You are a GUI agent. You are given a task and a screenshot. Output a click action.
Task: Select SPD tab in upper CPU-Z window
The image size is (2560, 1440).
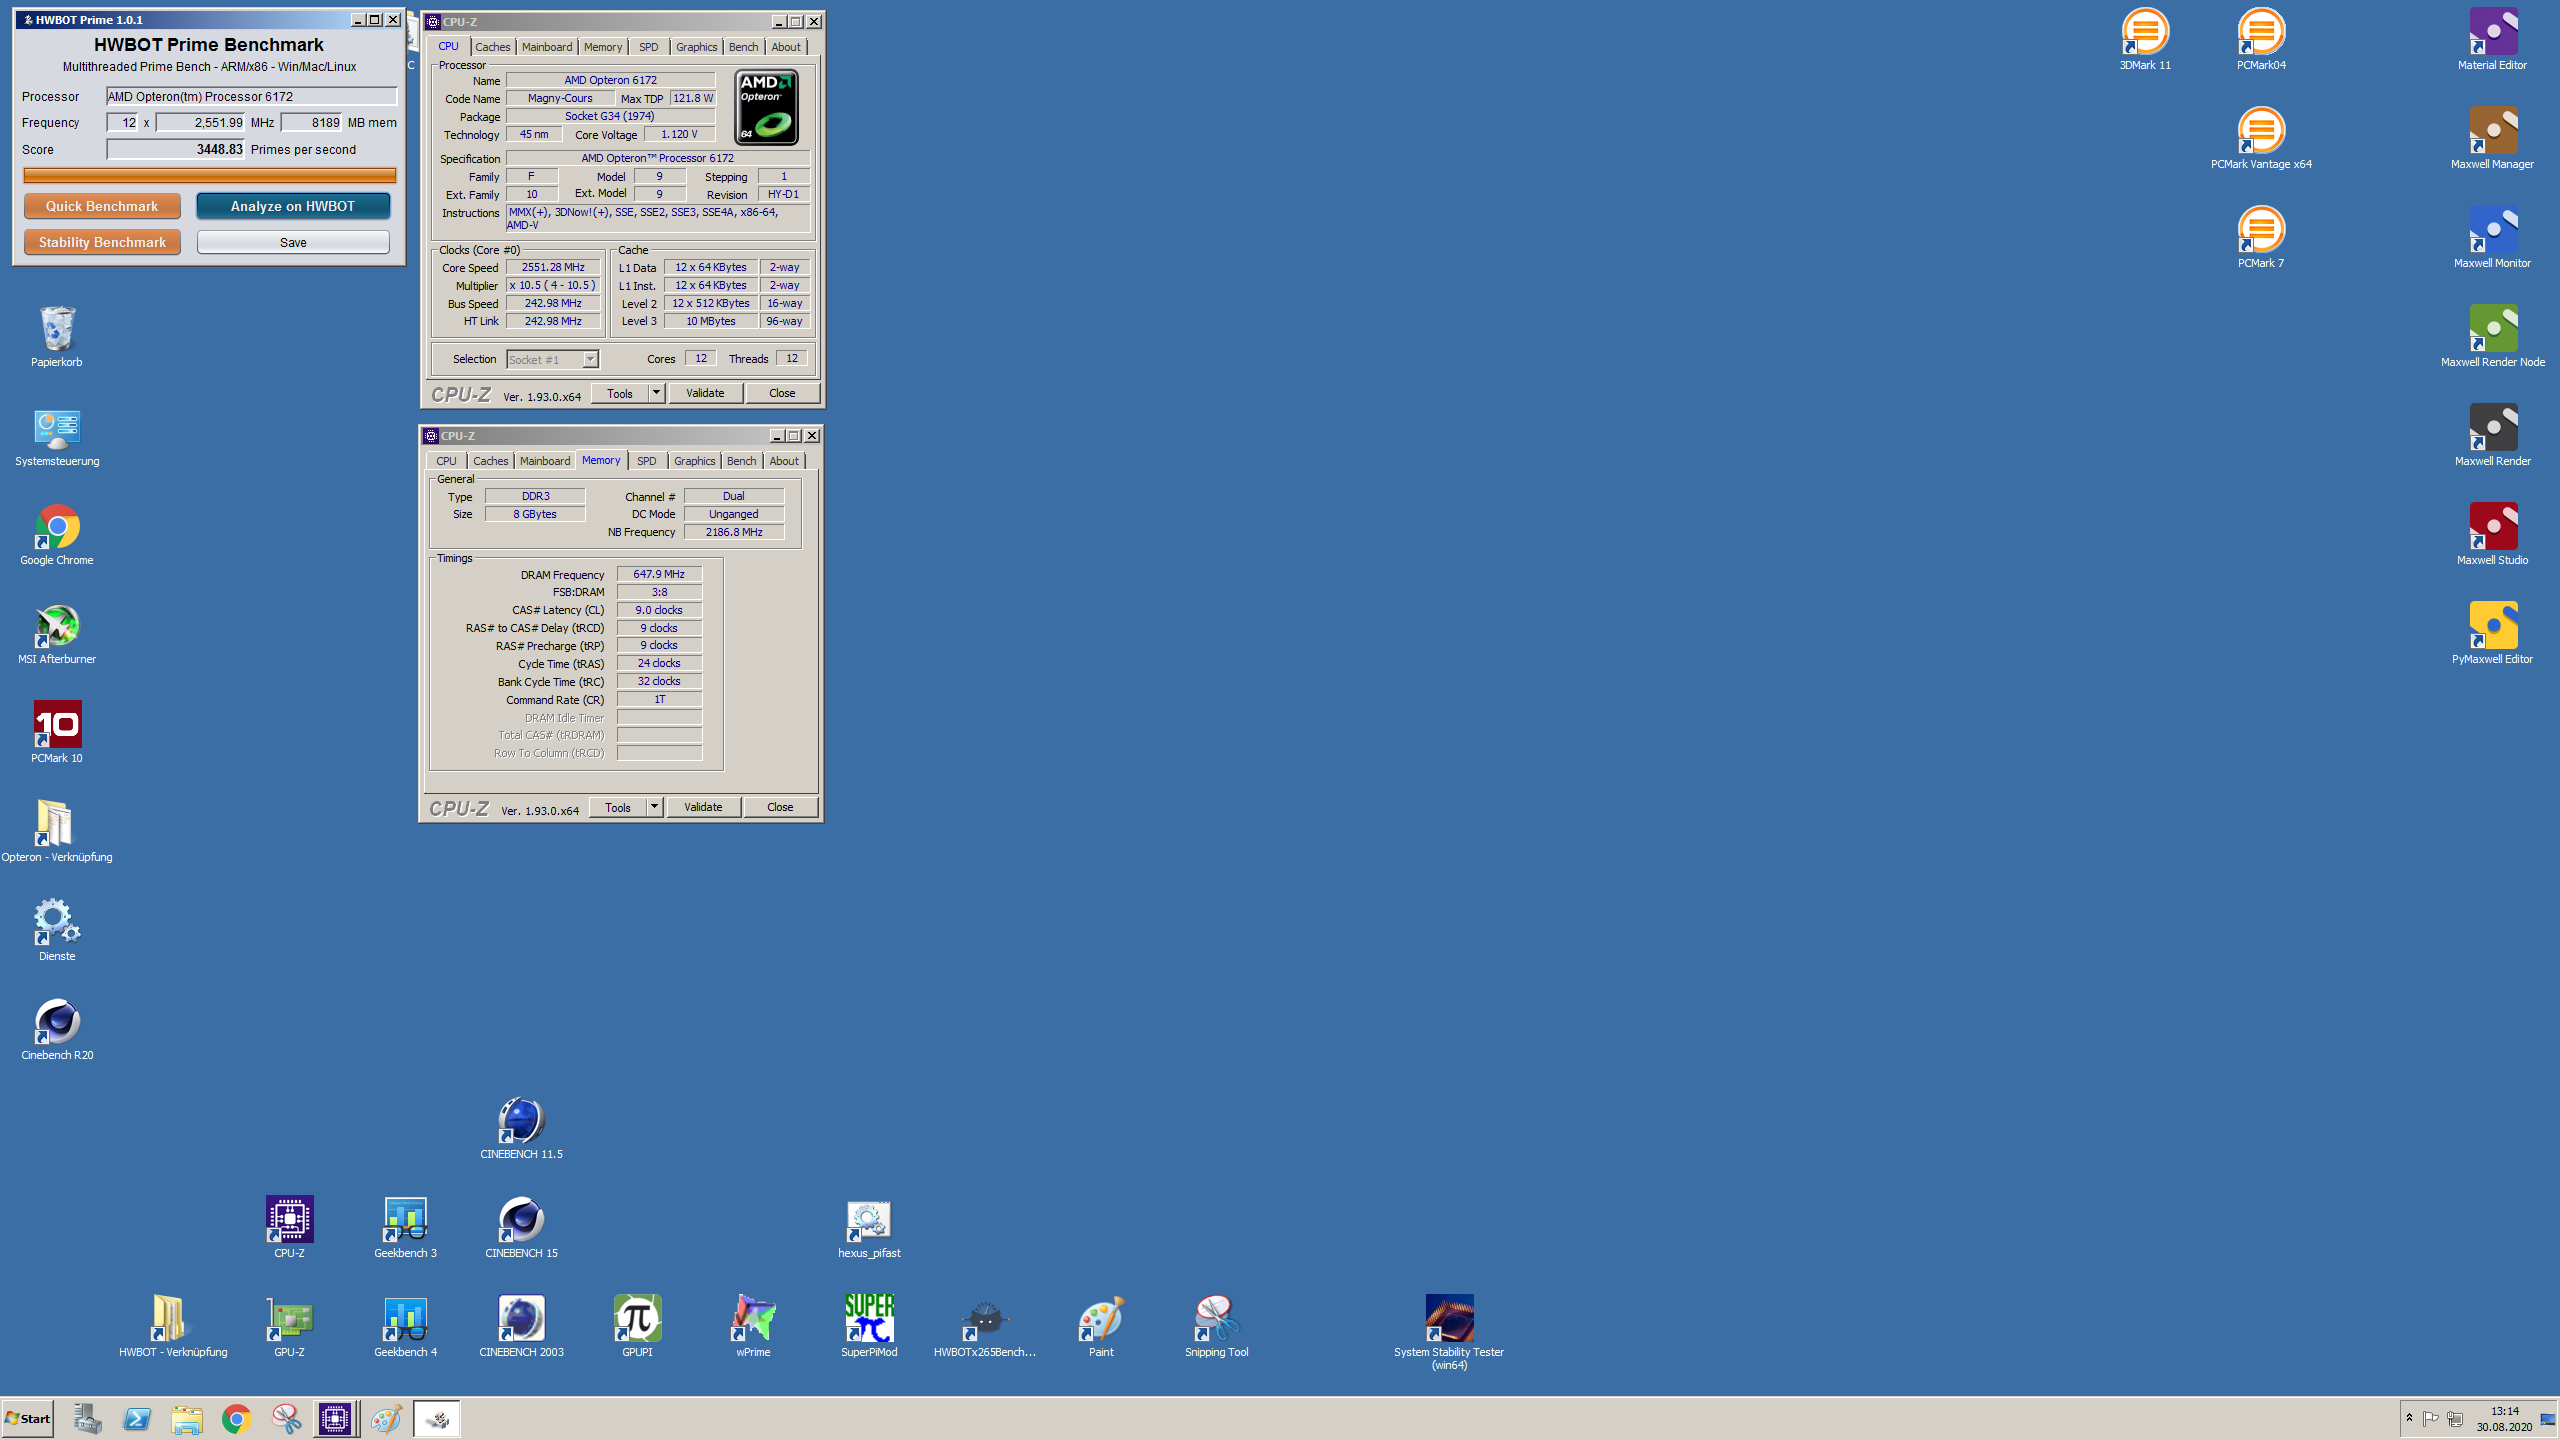pyautogui.click(x=649, y=47)
